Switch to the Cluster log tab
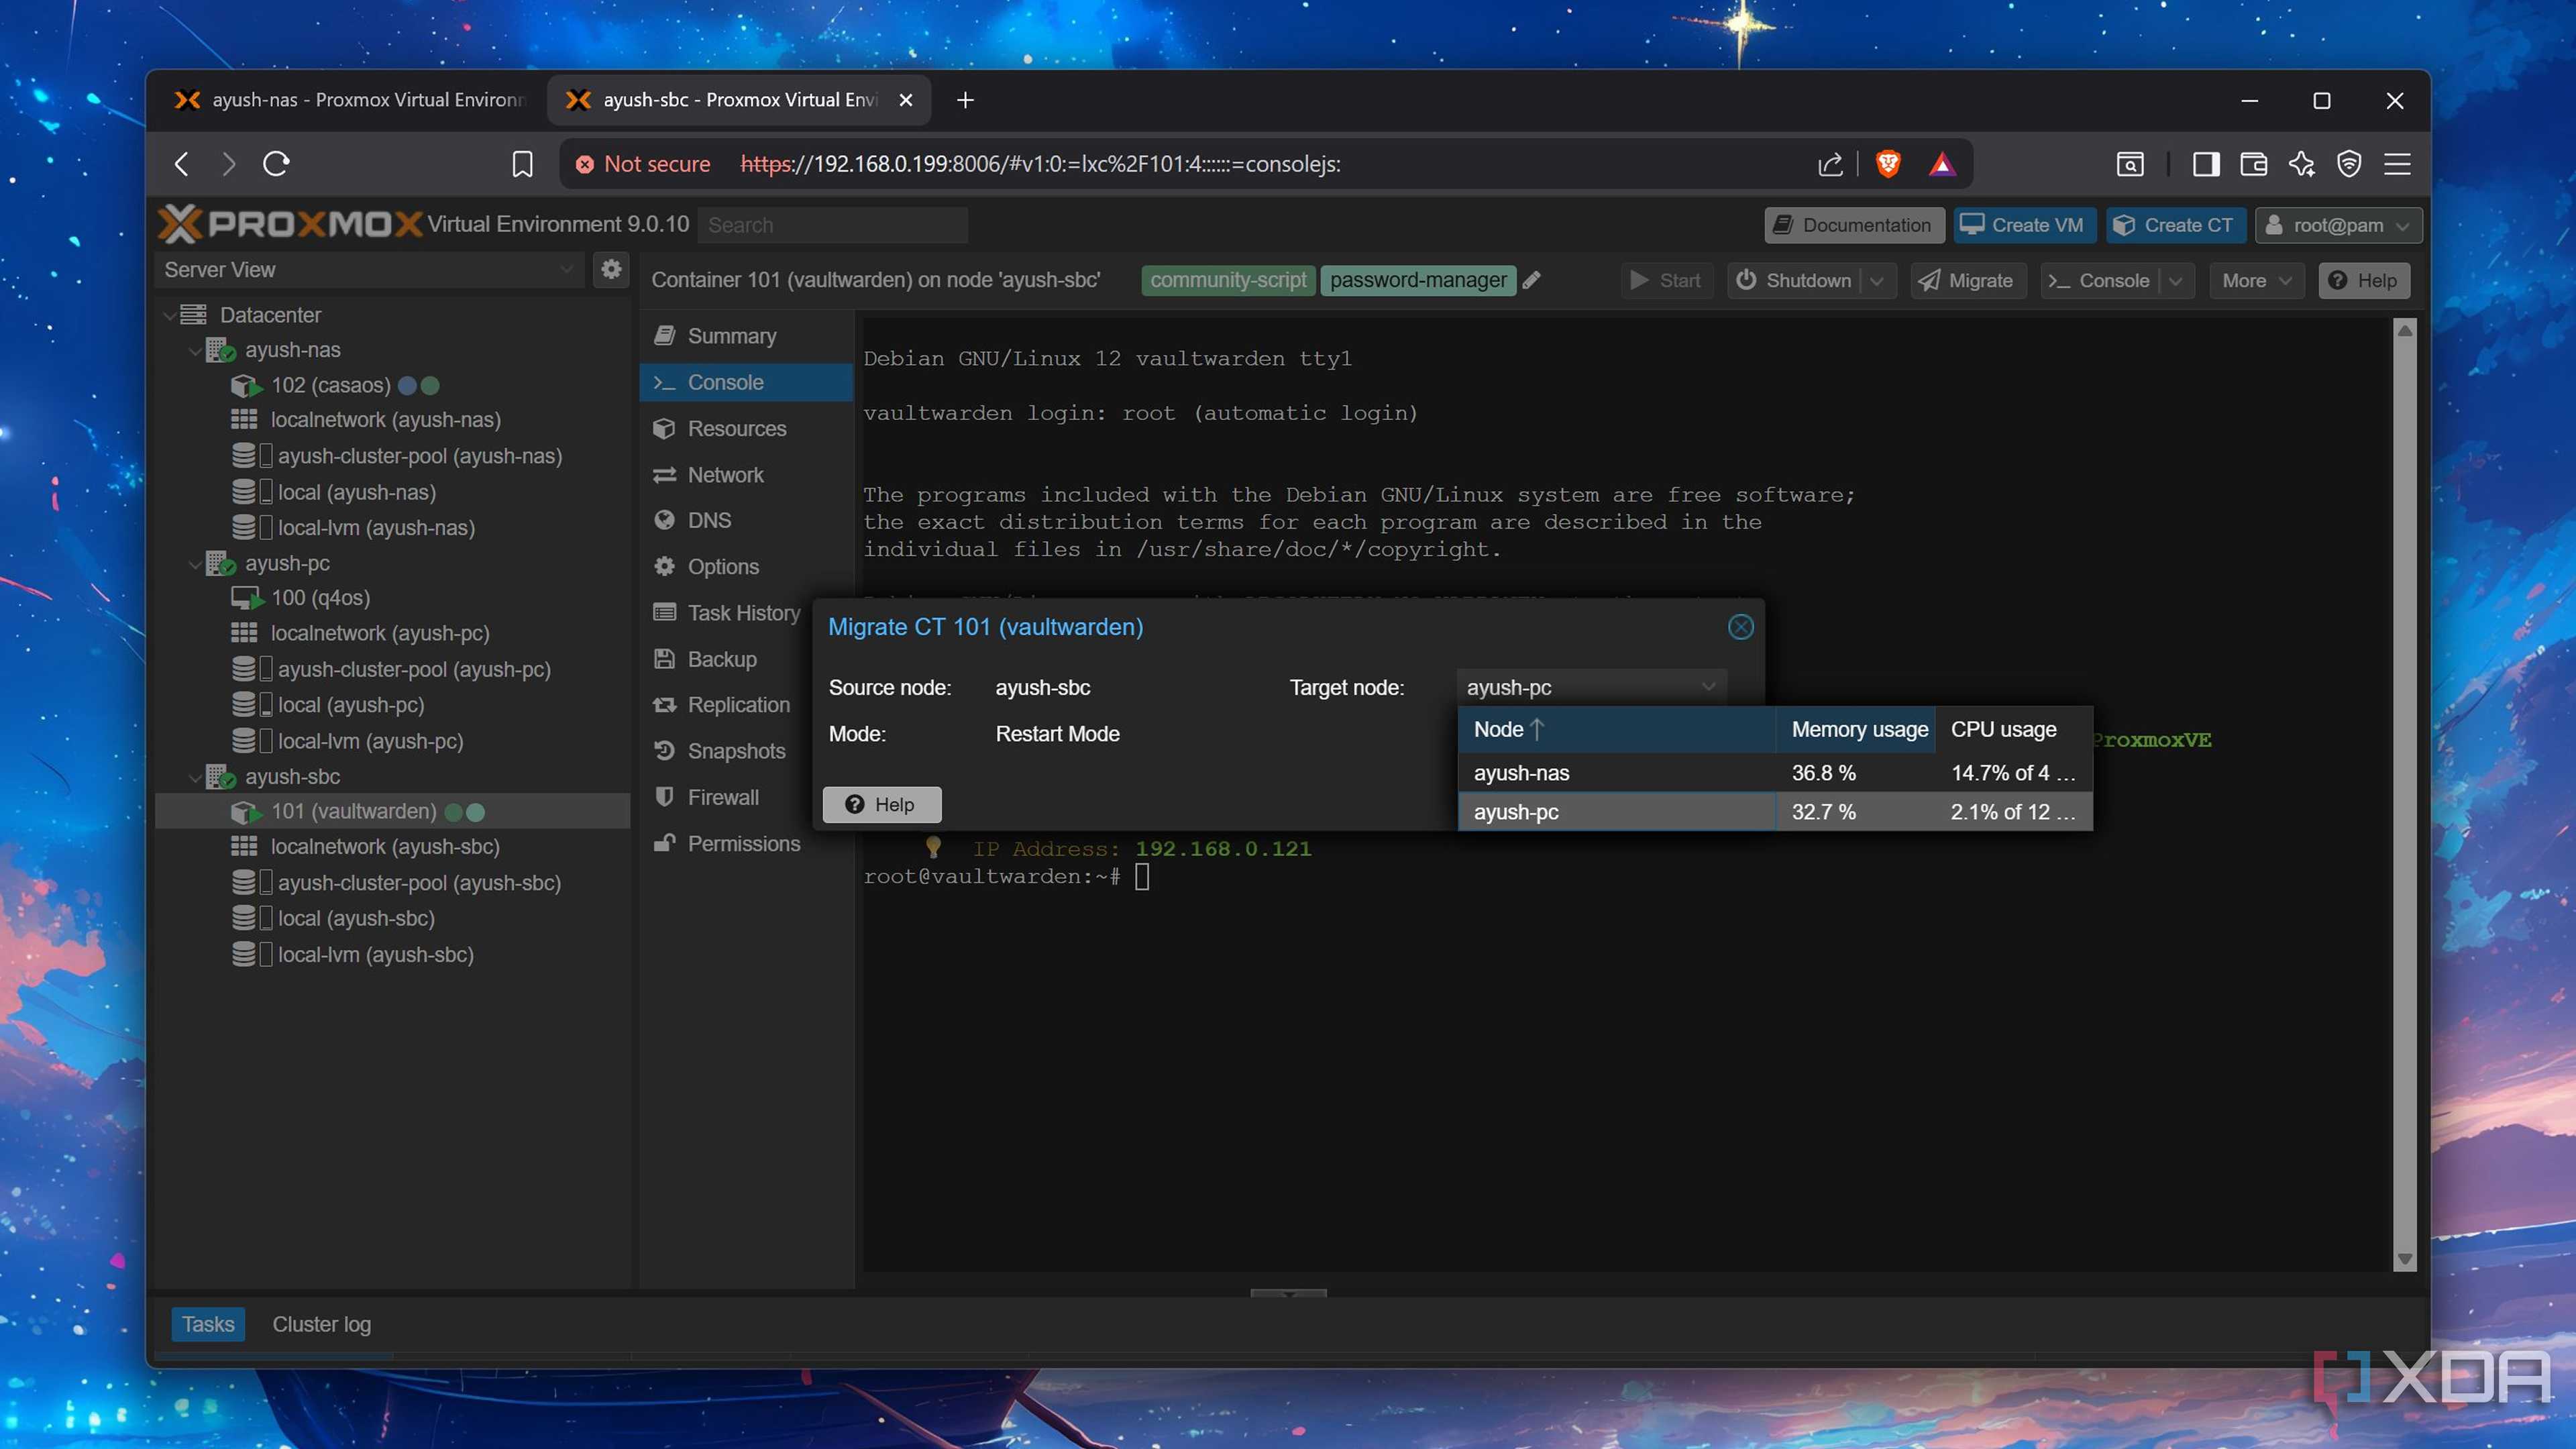Screen dimensions: 2576x1449 point(321,1324)
